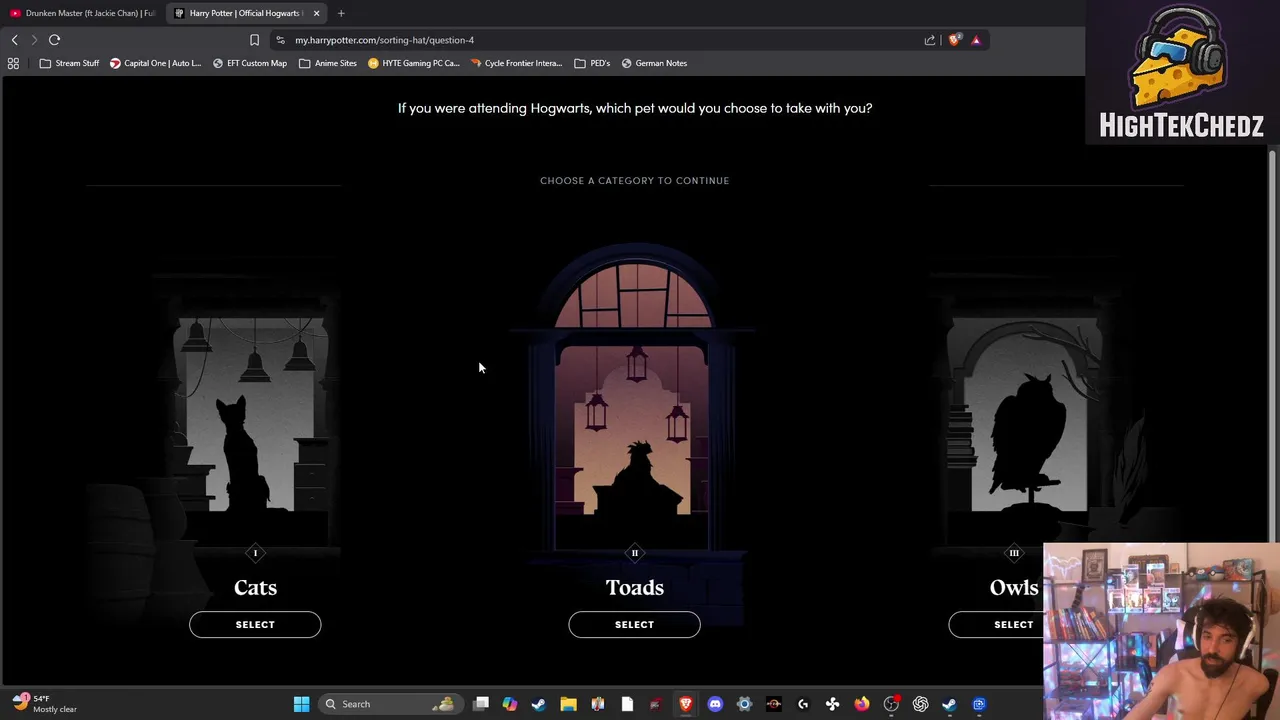
Task: Launch Copilot from the taskbar
Action: click(x=510, y=704)
